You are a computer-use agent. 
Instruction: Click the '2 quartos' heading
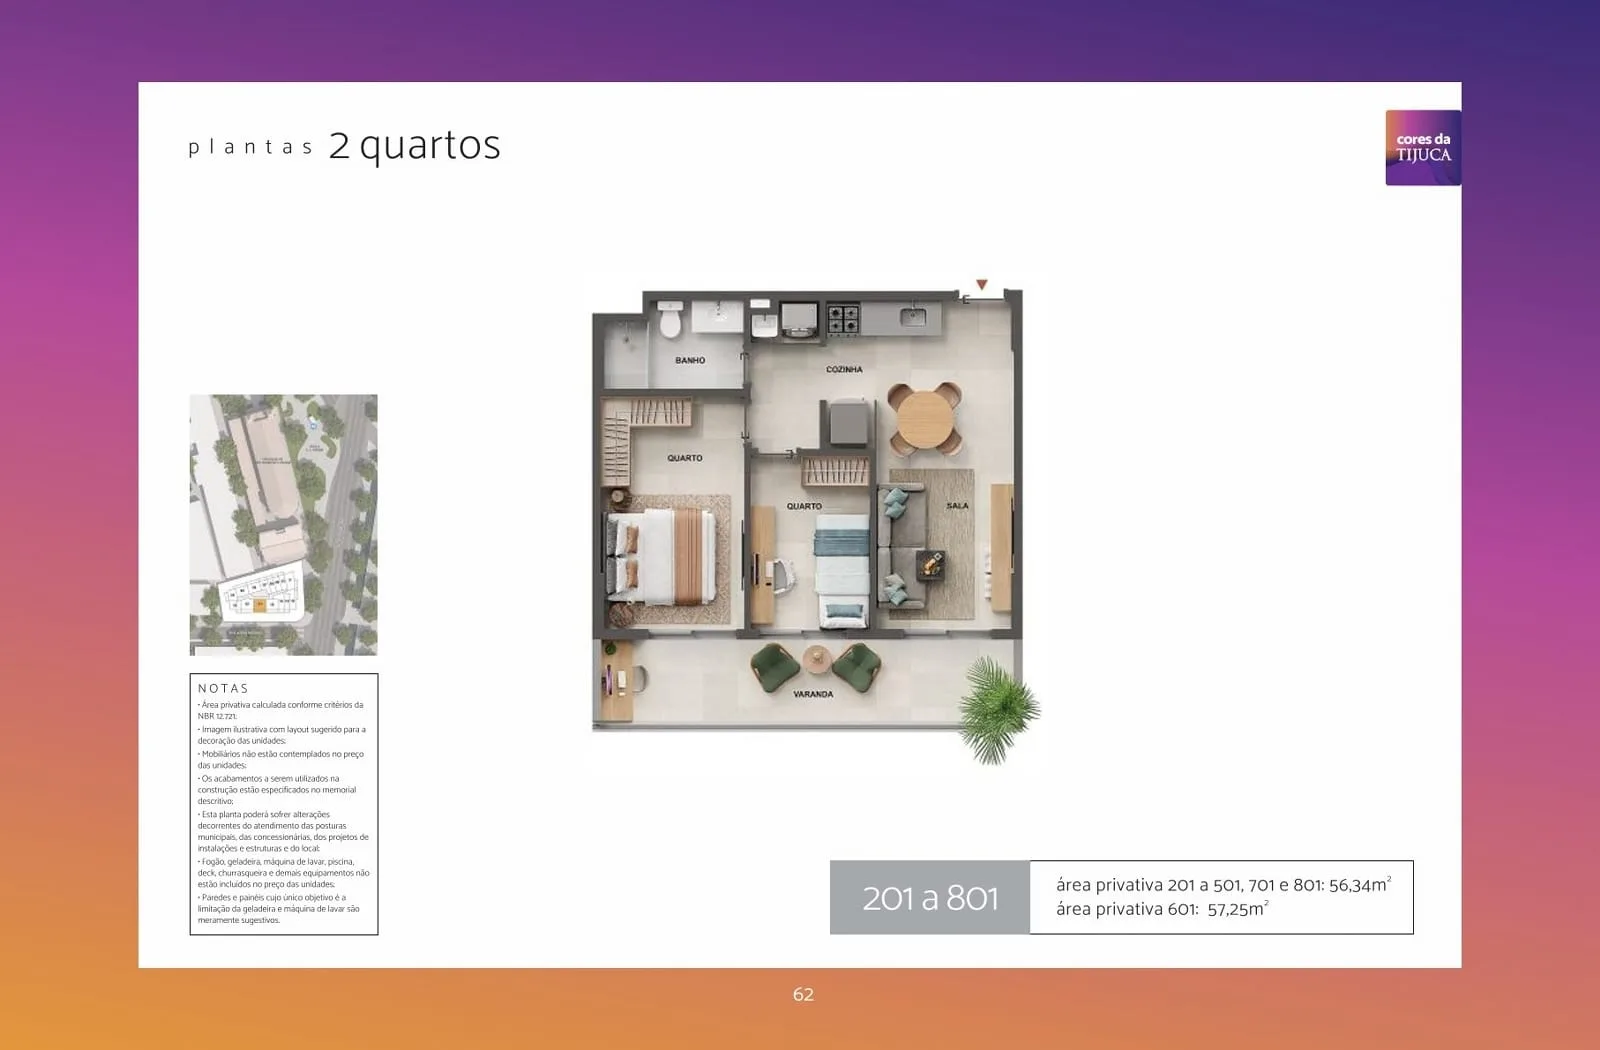click(415, 146)
